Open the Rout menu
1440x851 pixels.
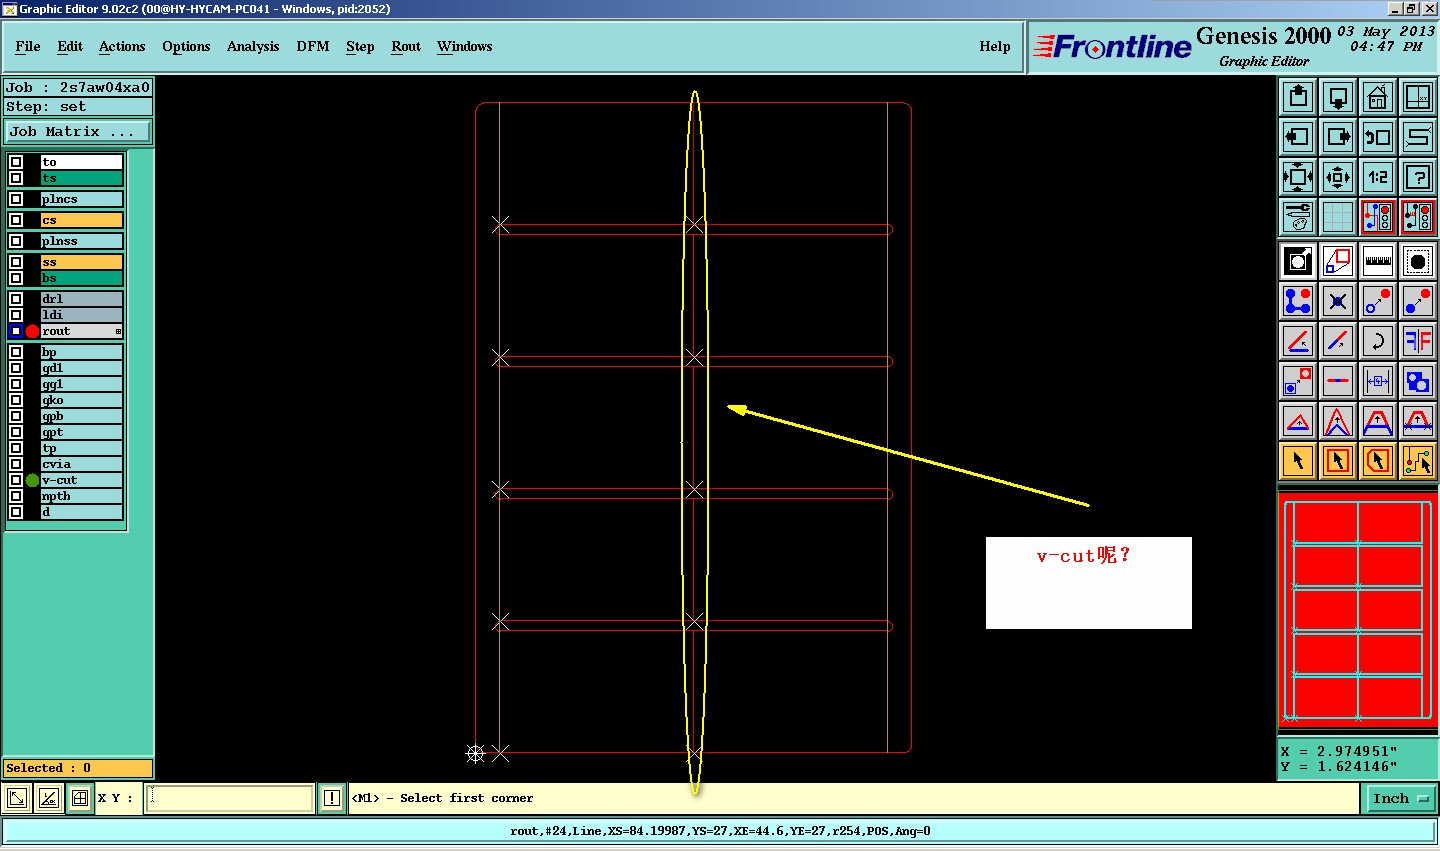pos(406,46)
